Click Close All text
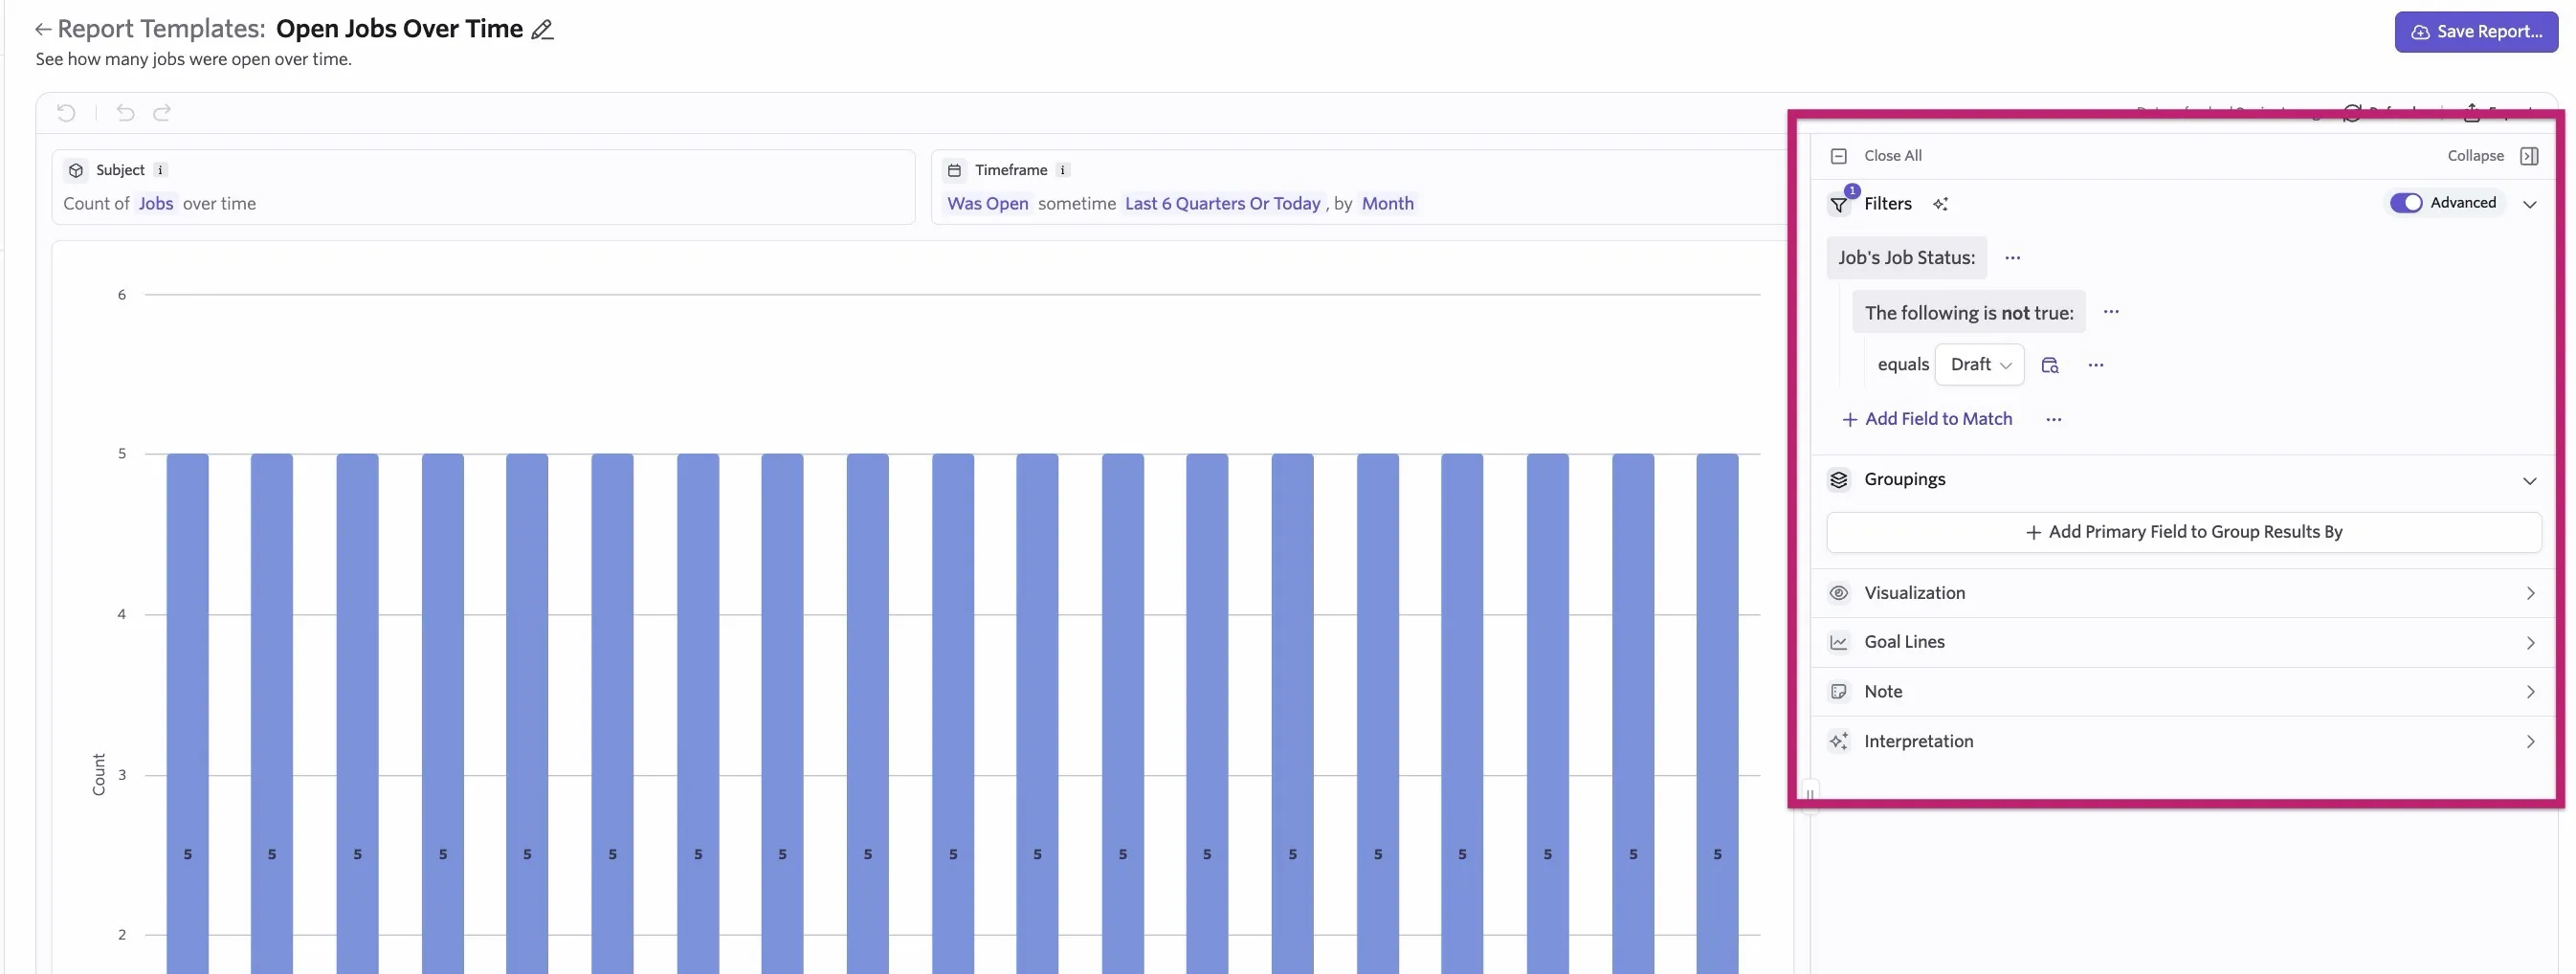The height and width of the screenshot is (974, 2576). [1893, 156]
